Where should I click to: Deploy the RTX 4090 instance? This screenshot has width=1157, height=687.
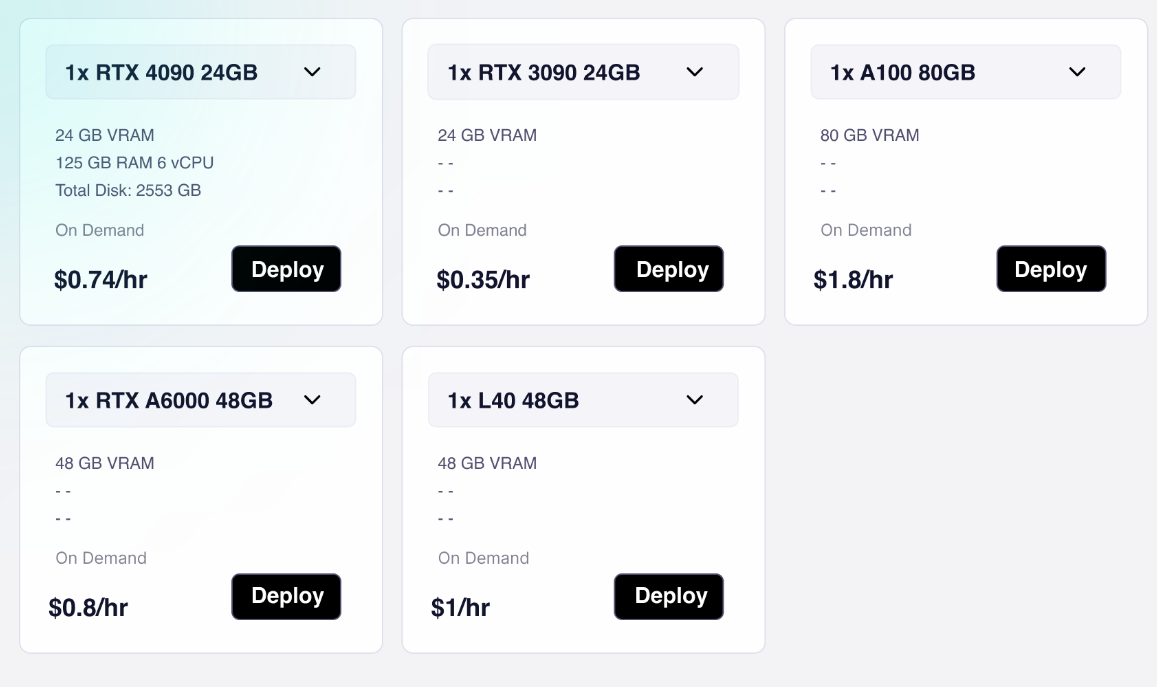[286, 269]
